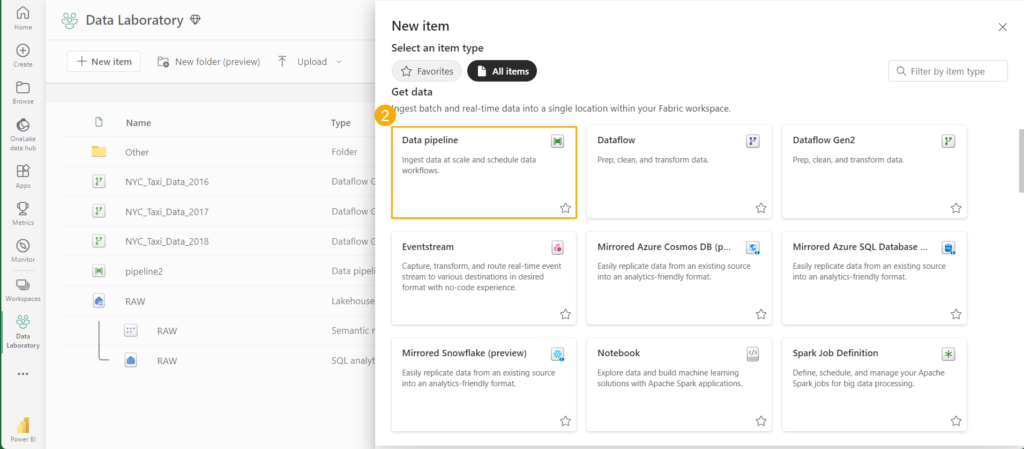Click the panel's vertical scrollbar

[x=1019, y=160]
